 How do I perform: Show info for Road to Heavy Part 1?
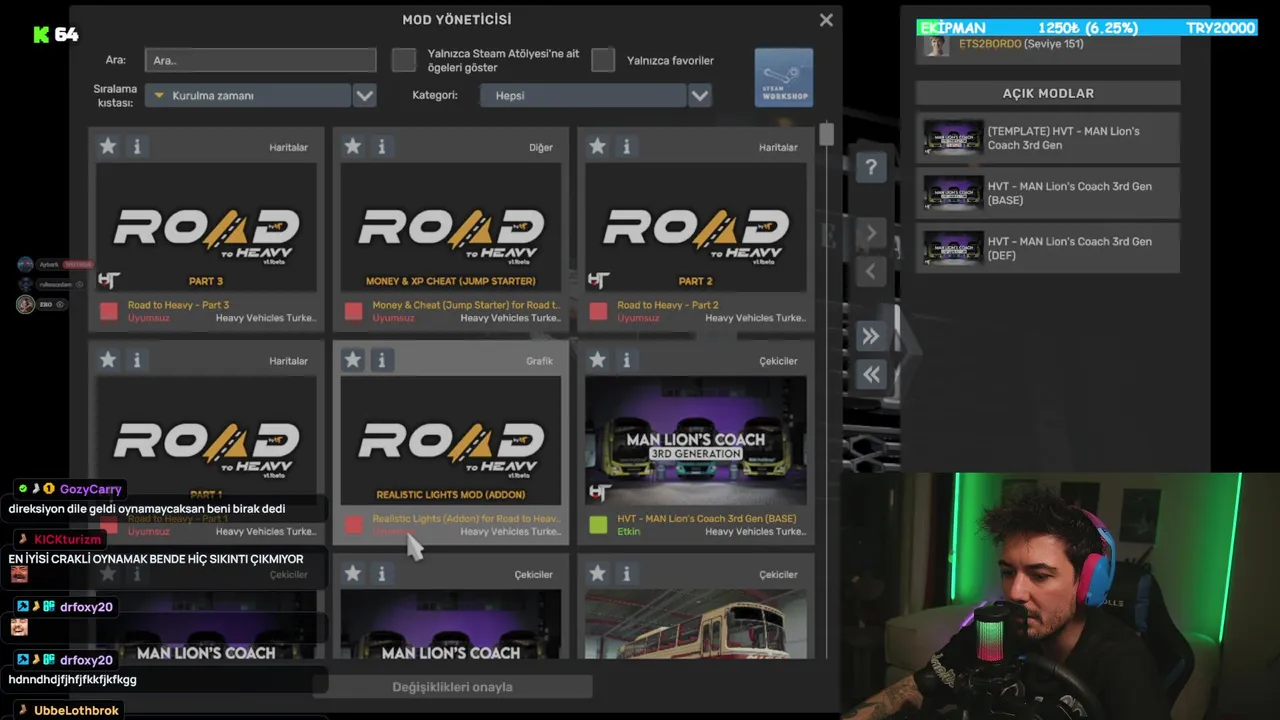[x=137, y=360]
